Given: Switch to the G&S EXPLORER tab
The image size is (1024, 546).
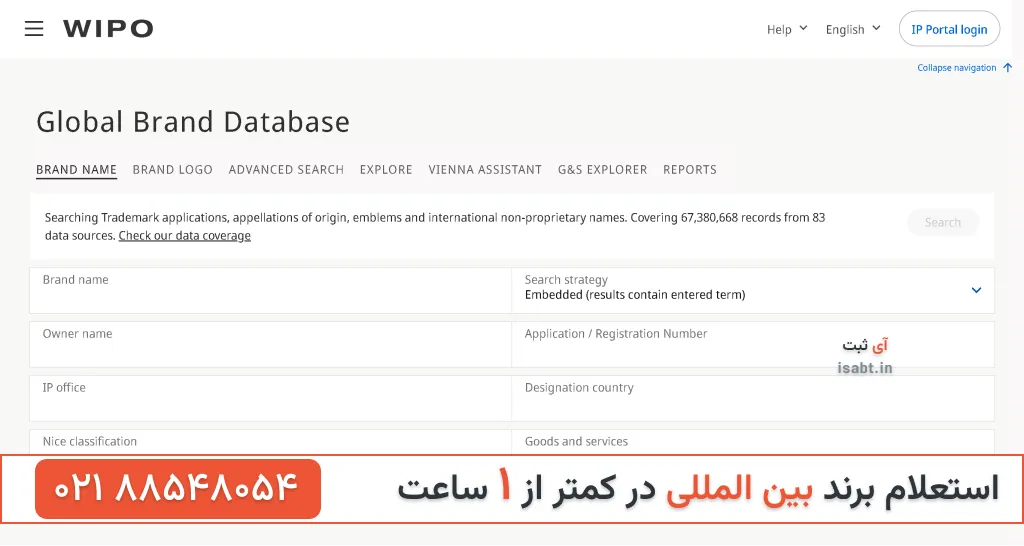Looking at the screenshot, I should [602, 170].
